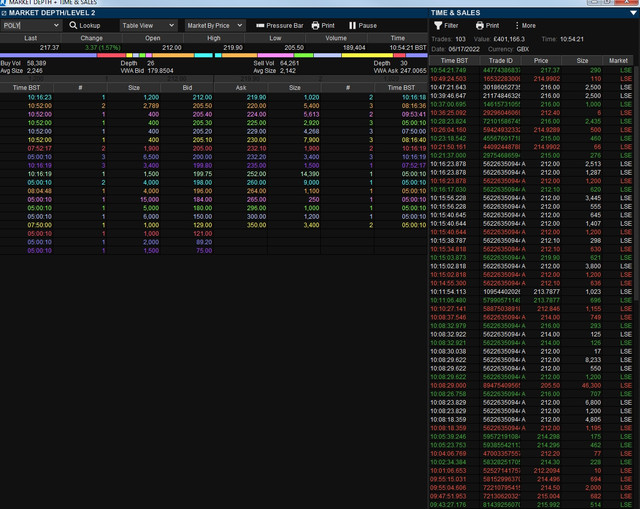Click the Market Depth/Level 2 panel icon

pyautogui.click(x=4, y=13)
